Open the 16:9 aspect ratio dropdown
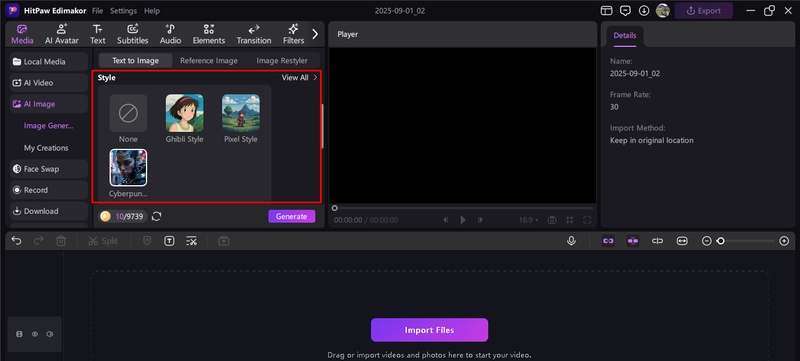Screen dimensions: 800x361 [529, 220]
